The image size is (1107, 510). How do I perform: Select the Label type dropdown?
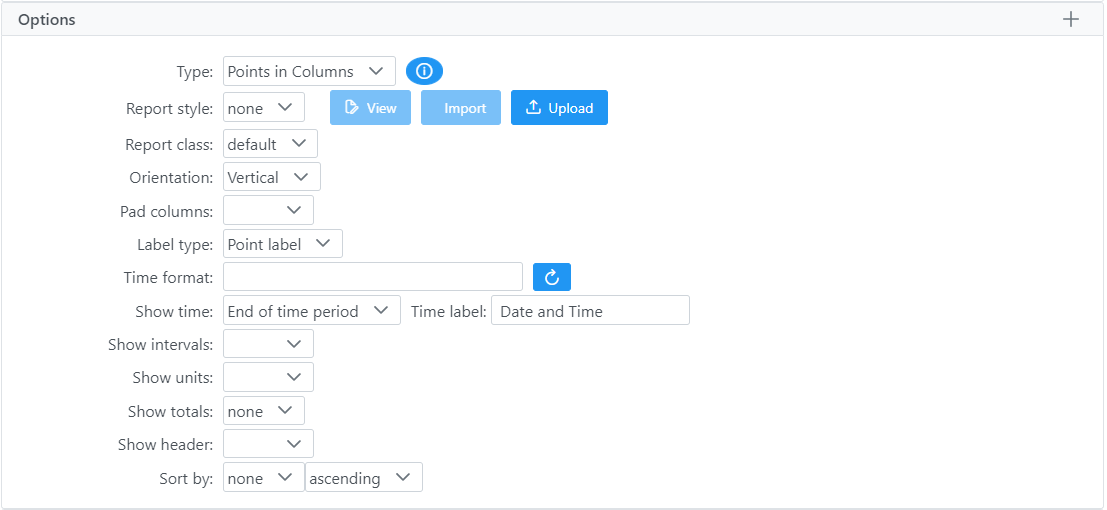[x=283, y=244]
